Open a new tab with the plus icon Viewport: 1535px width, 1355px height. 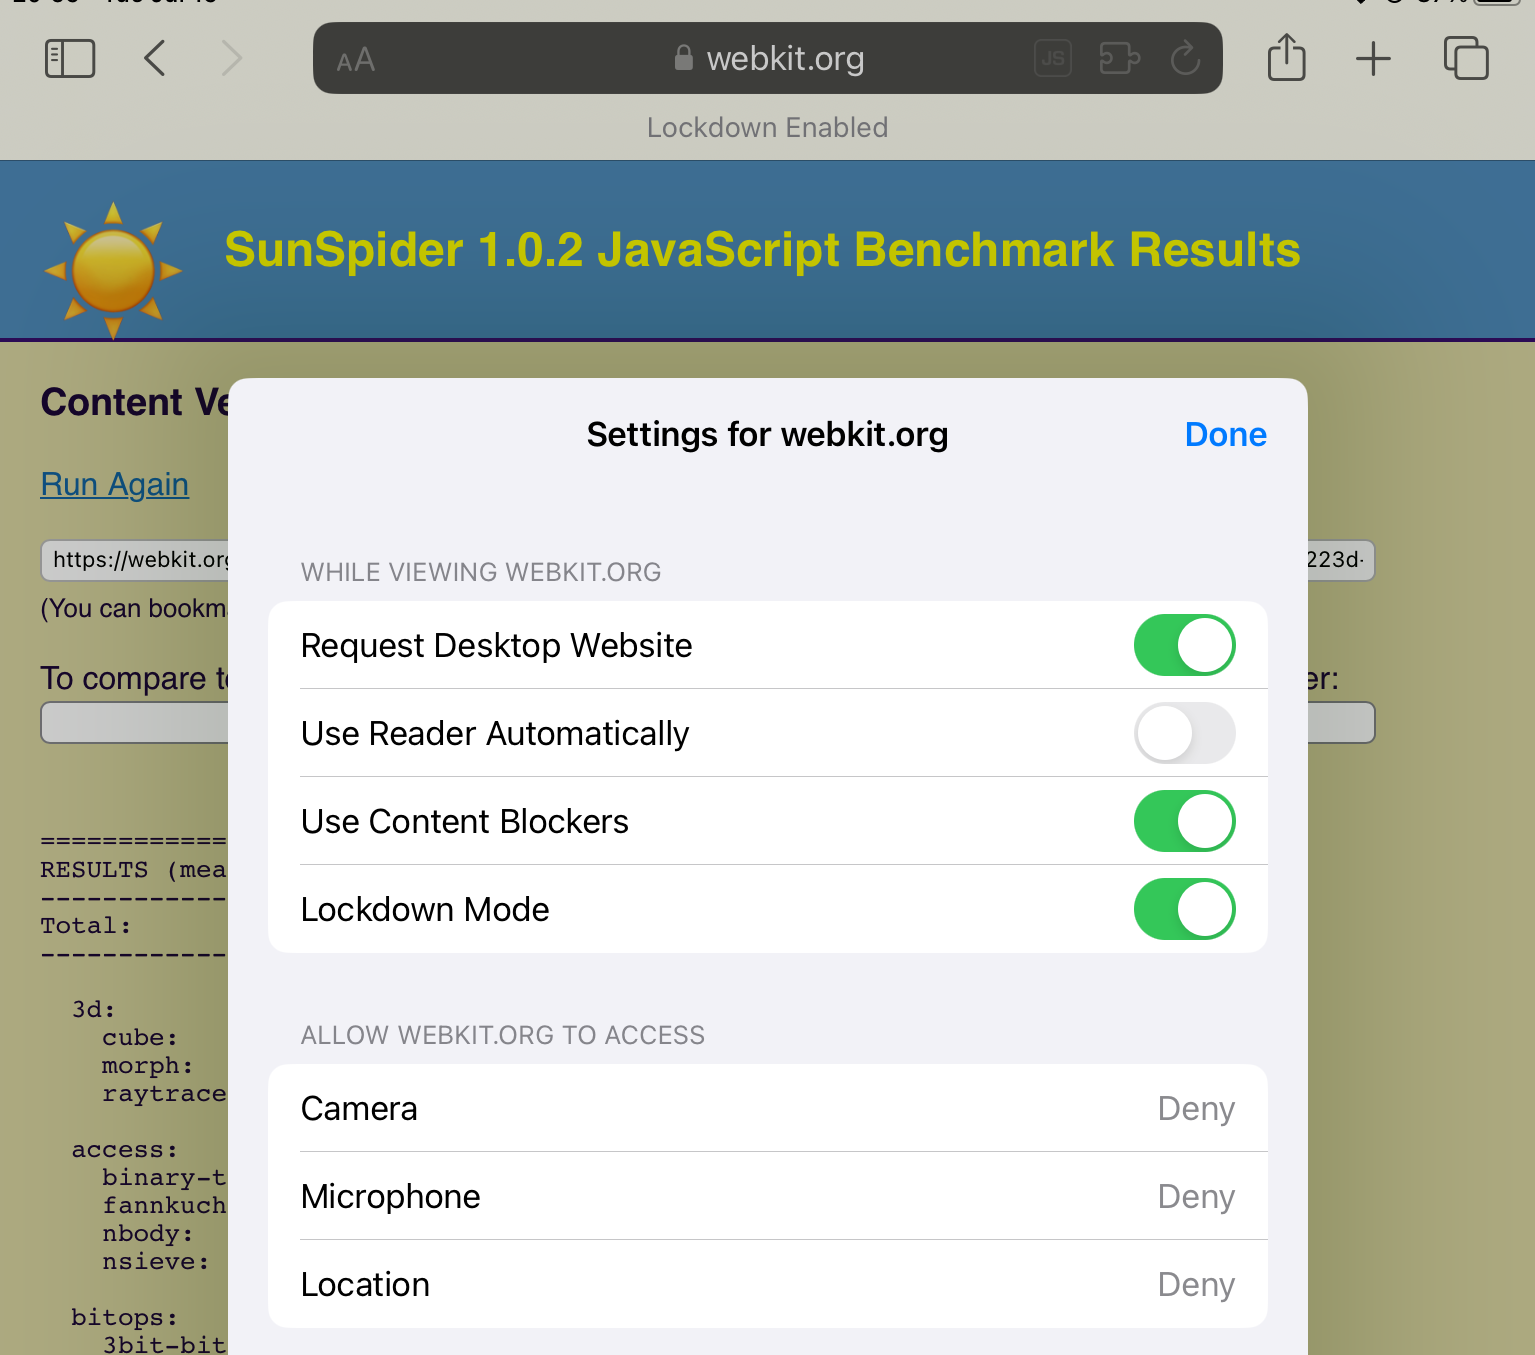pos(1373,58)
